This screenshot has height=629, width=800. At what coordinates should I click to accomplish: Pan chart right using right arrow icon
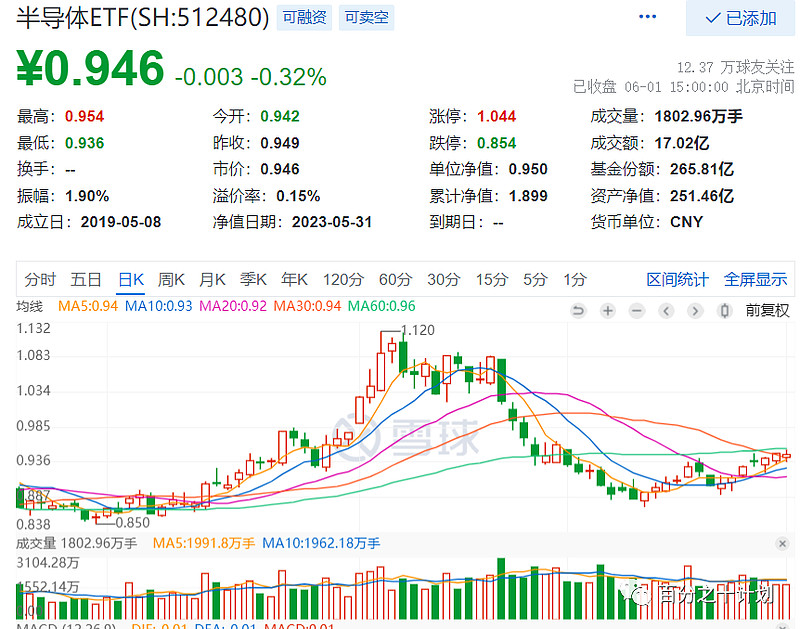(x=694, y=311)
